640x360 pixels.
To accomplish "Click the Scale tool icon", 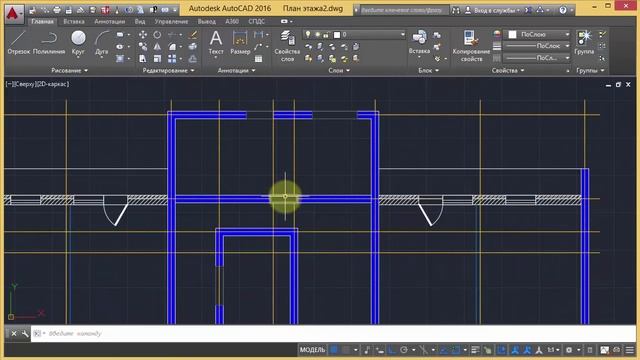I will (157, 59).
